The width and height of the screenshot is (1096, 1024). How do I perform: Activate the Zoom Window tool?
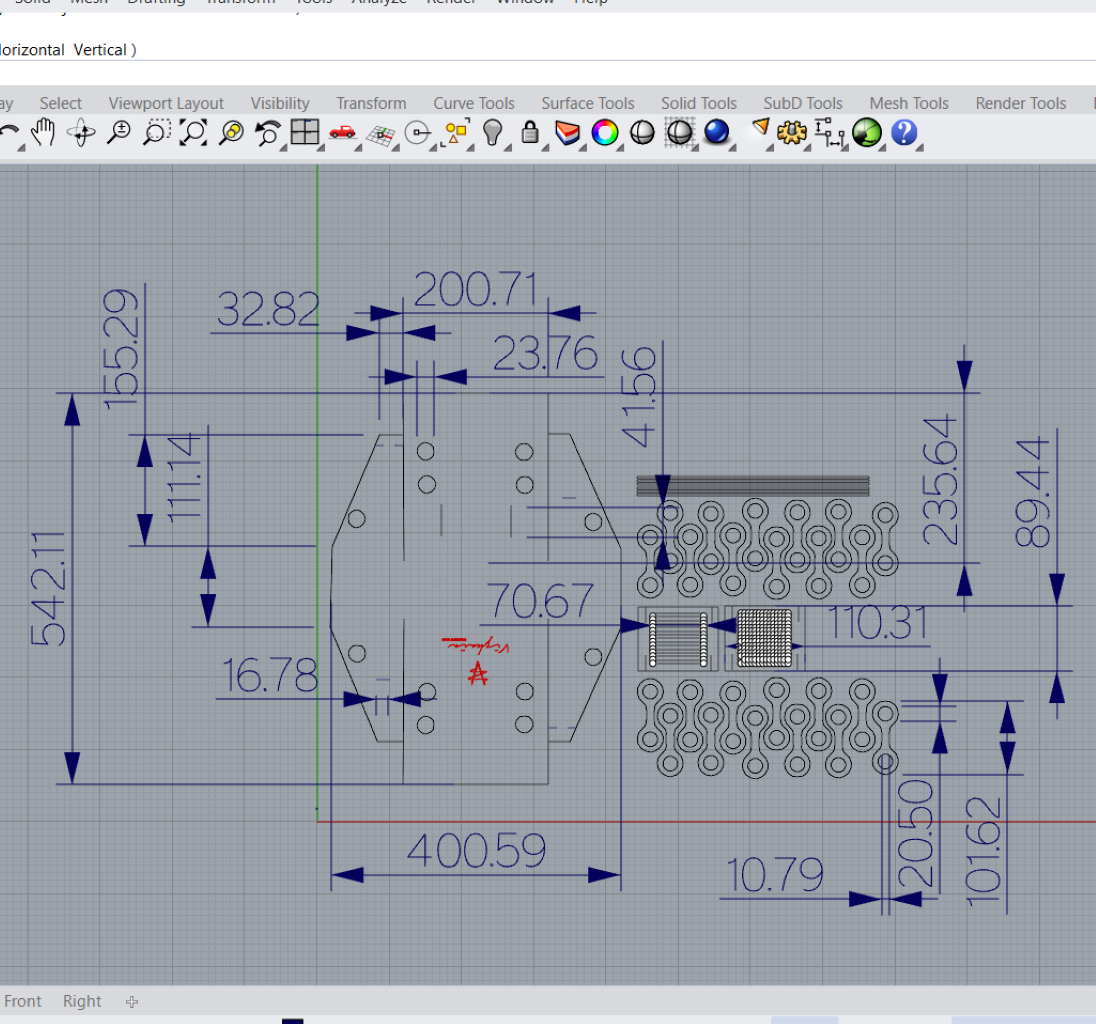156,132
